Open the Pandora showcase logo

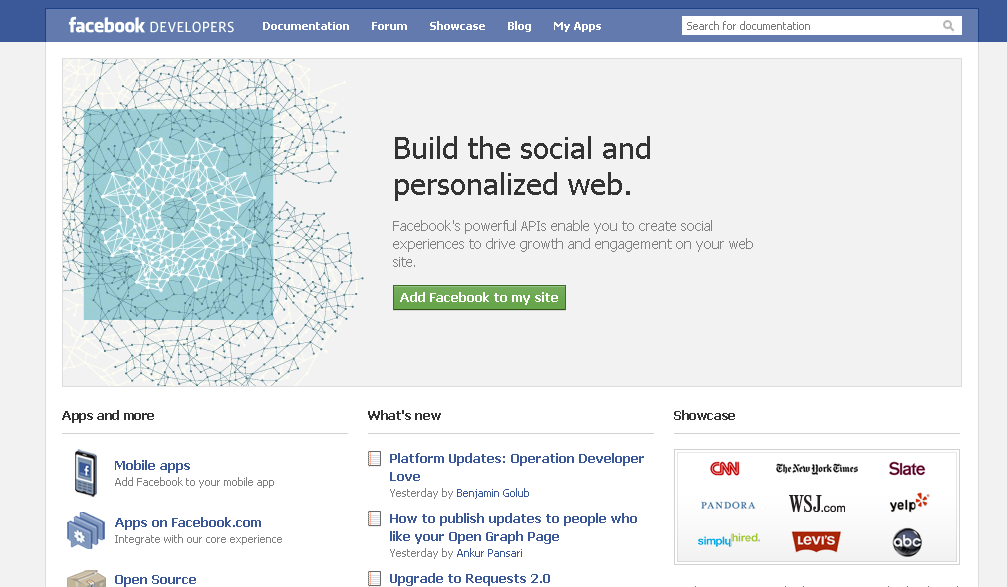click(x=728, y=505)
